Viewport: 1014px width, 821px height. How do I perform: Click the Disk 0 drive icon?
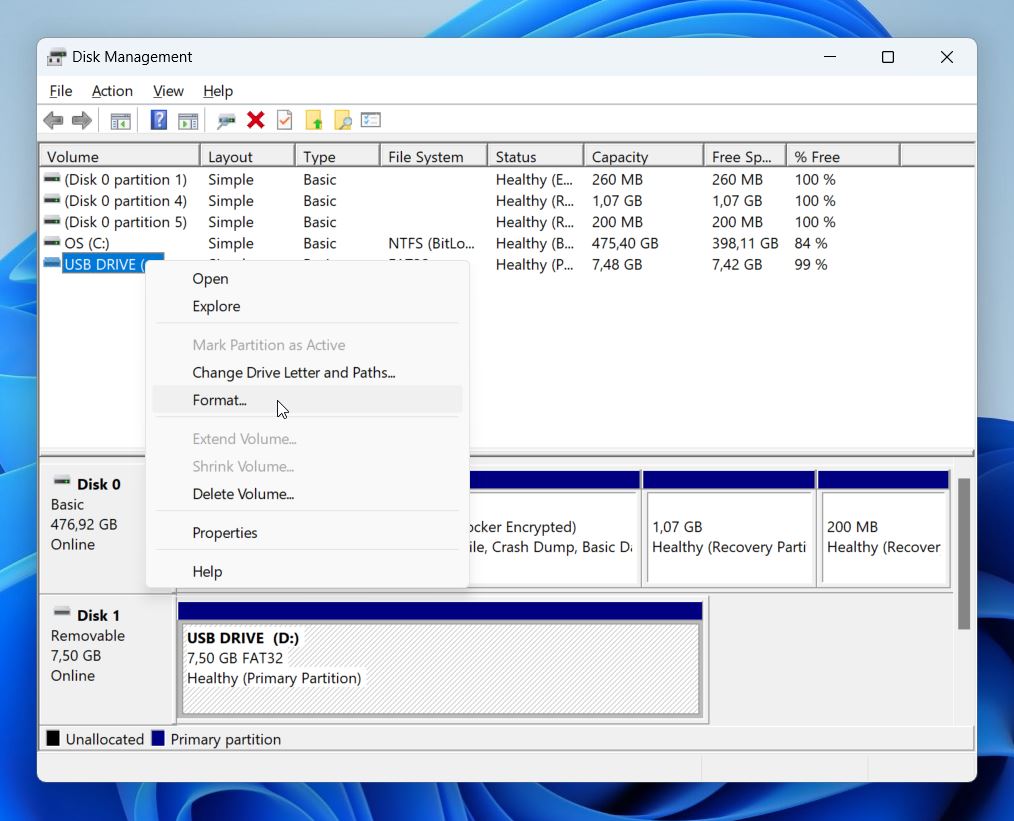pyautogui.click(x=62, y=481)
